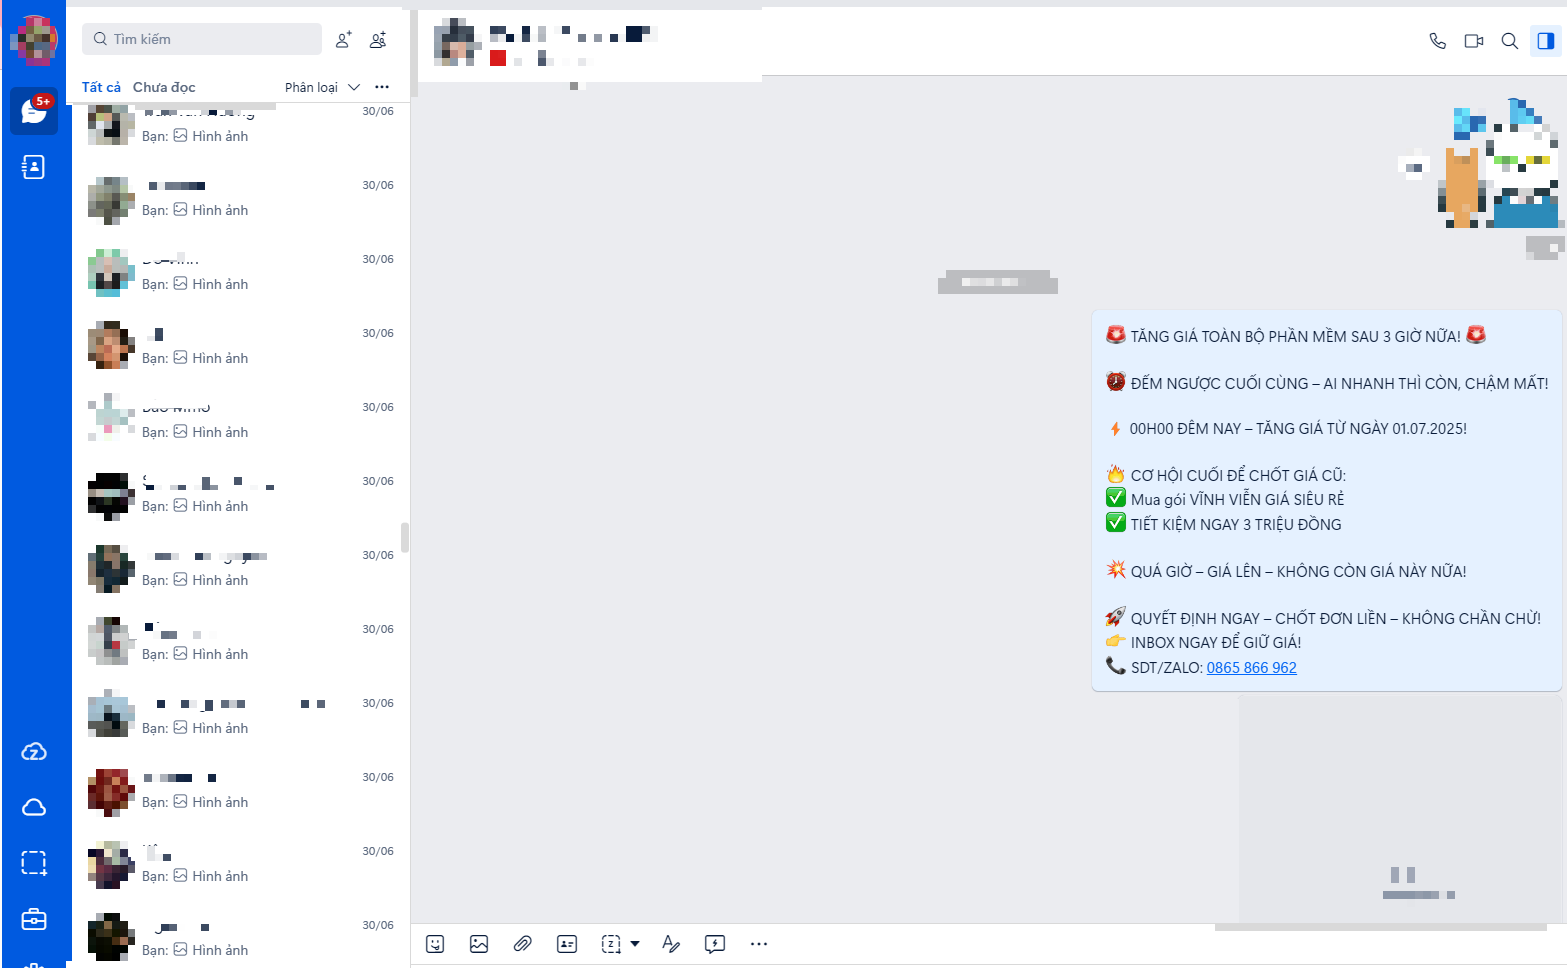The image size is (1567, 968).
Task: Switch to the Chưa đọc tab
Action: pos(164,87)
